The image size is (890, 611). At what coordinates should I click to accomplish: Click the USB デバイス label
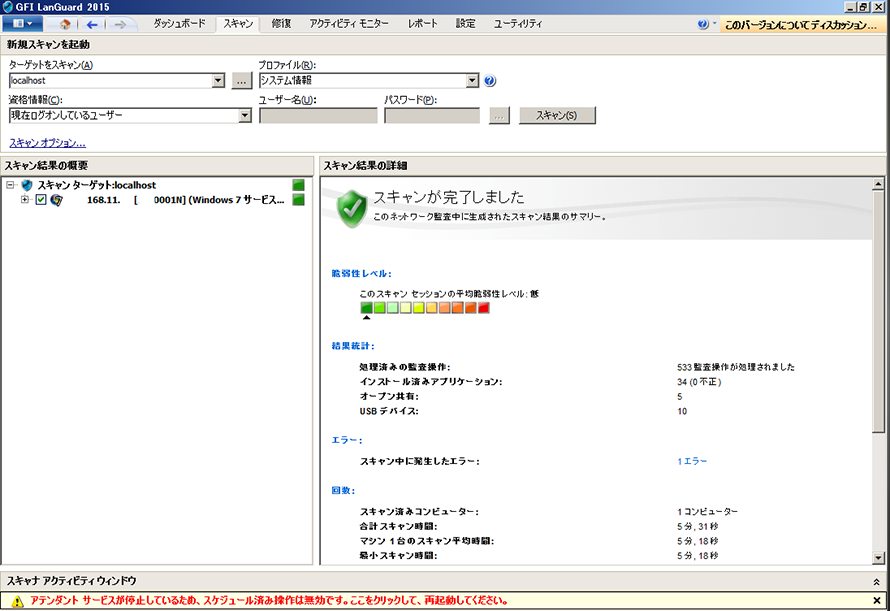tap(389, 411)
